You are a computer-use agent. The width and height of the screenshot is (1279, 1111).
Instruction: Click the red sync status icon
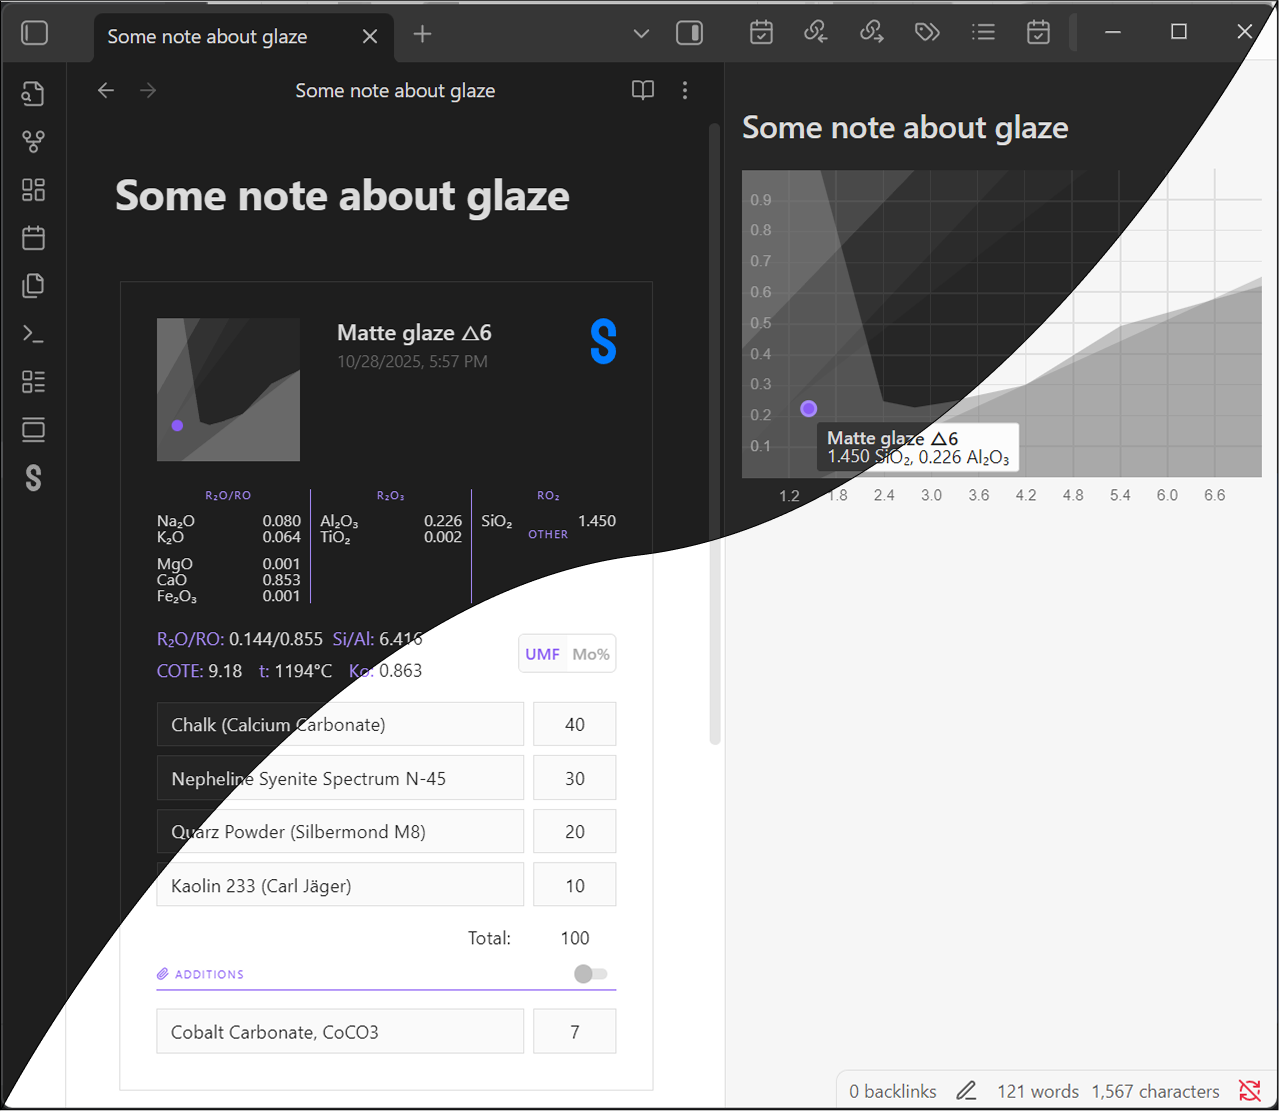pyautogui.click(x=1249, y=1091)
